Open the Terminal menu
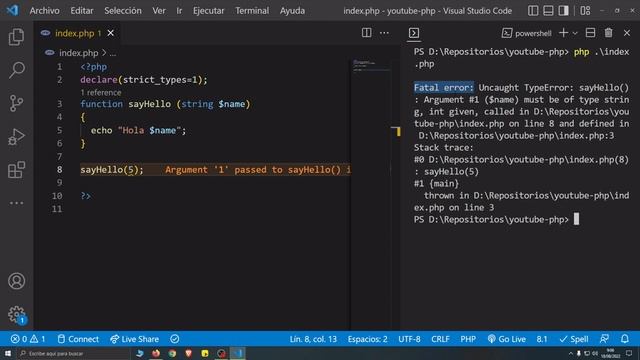Viewport: 640px width, 360px height. point(252,11)
